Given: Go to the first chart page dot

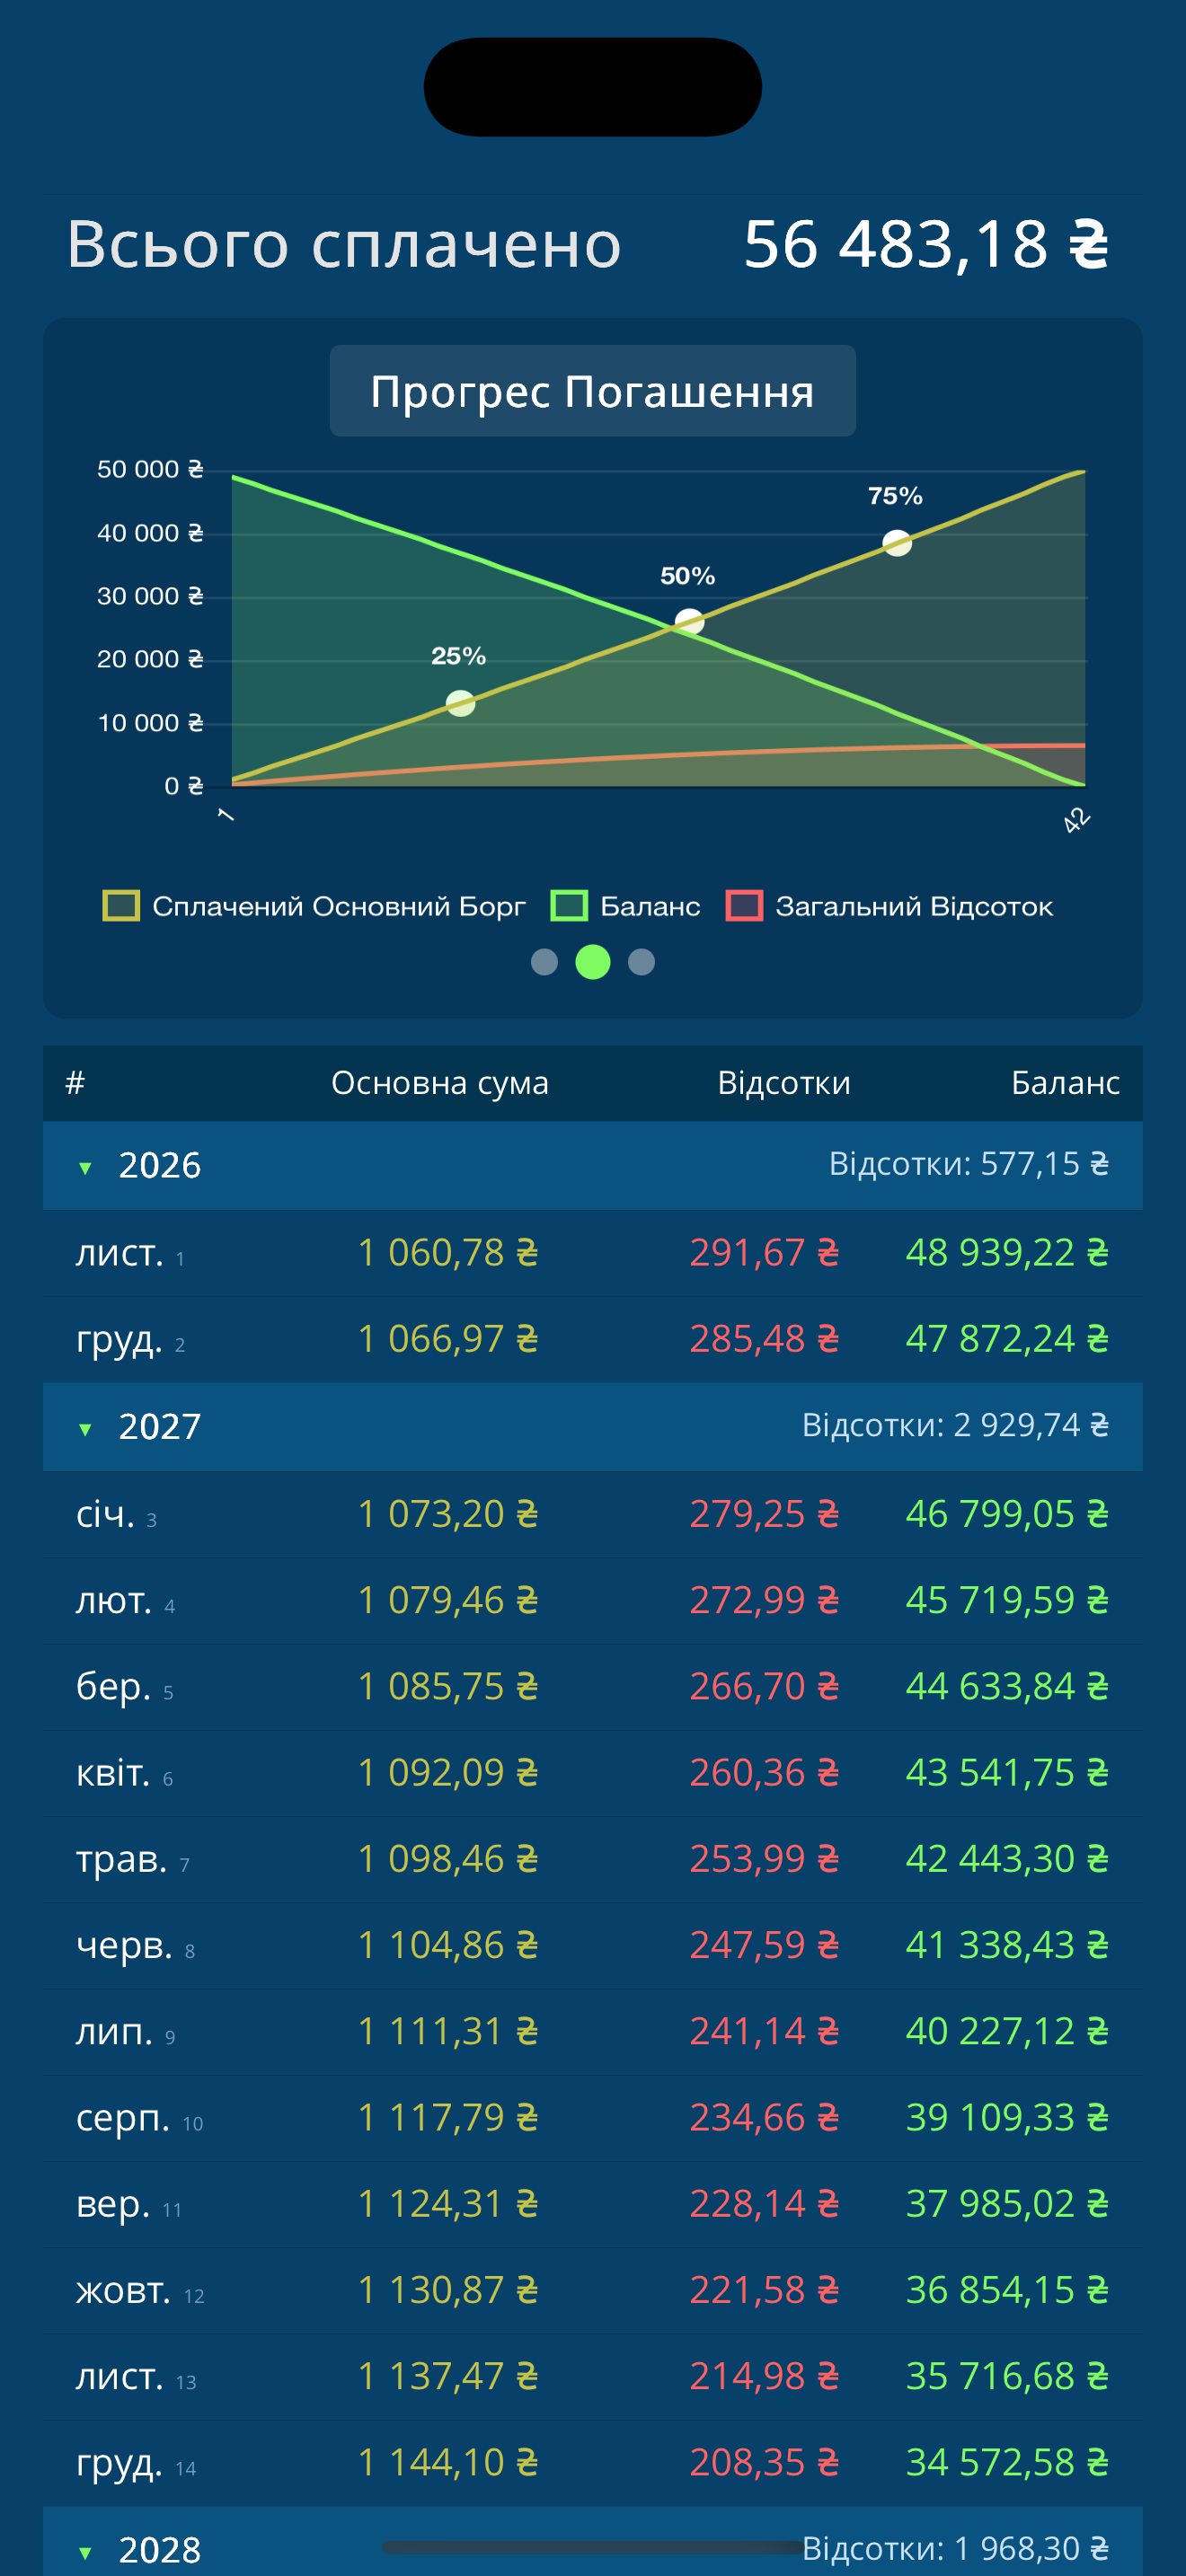Looking at the screenshot, I should pos(544,962).
